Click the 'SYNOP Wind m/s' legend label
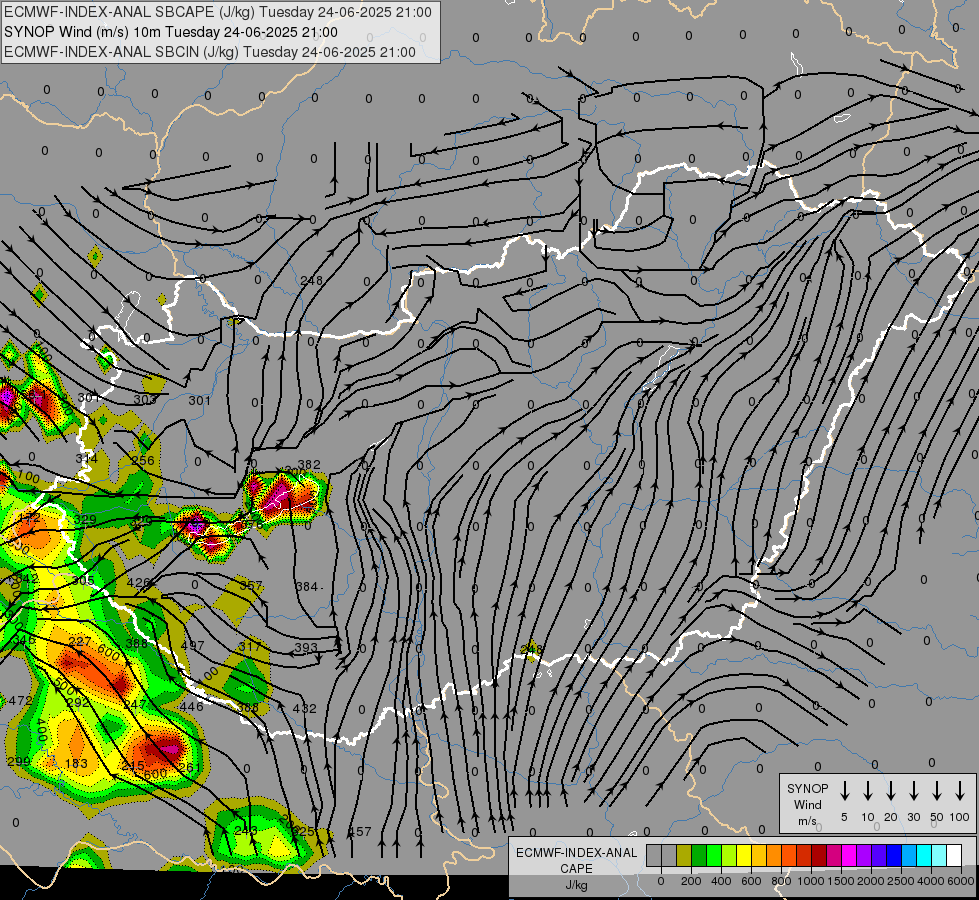 pos(807,804)
